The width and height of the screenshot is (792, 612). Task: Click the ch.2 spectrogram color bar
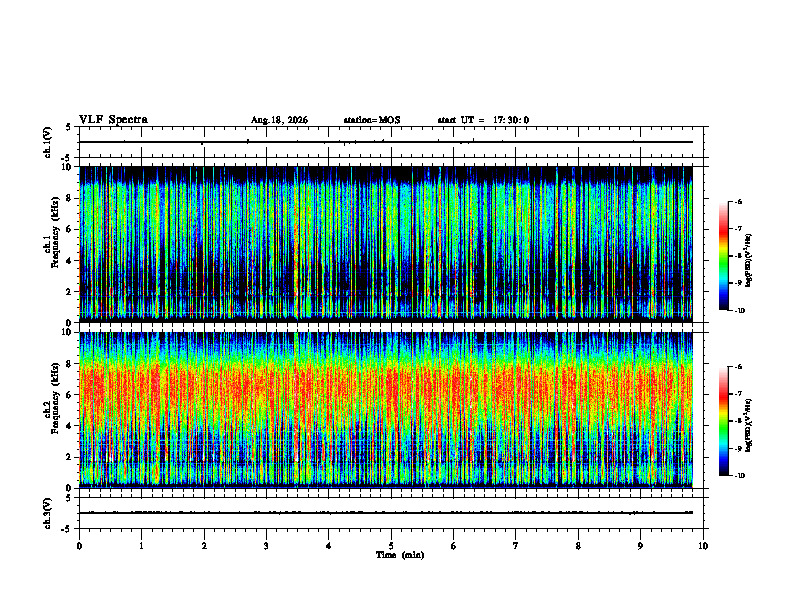click(724, 421)
